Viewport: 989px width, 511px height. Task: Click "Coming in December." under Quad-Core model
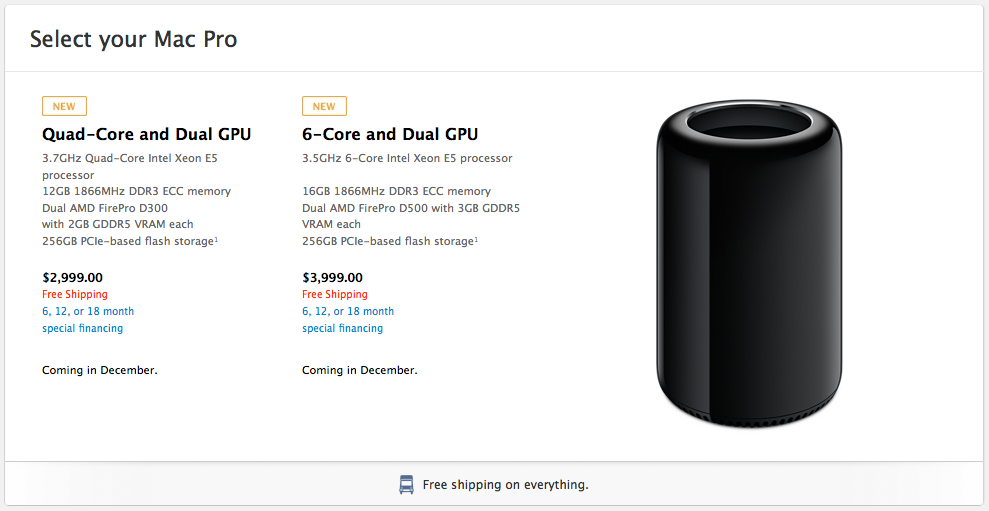click(x=100, y=370)
